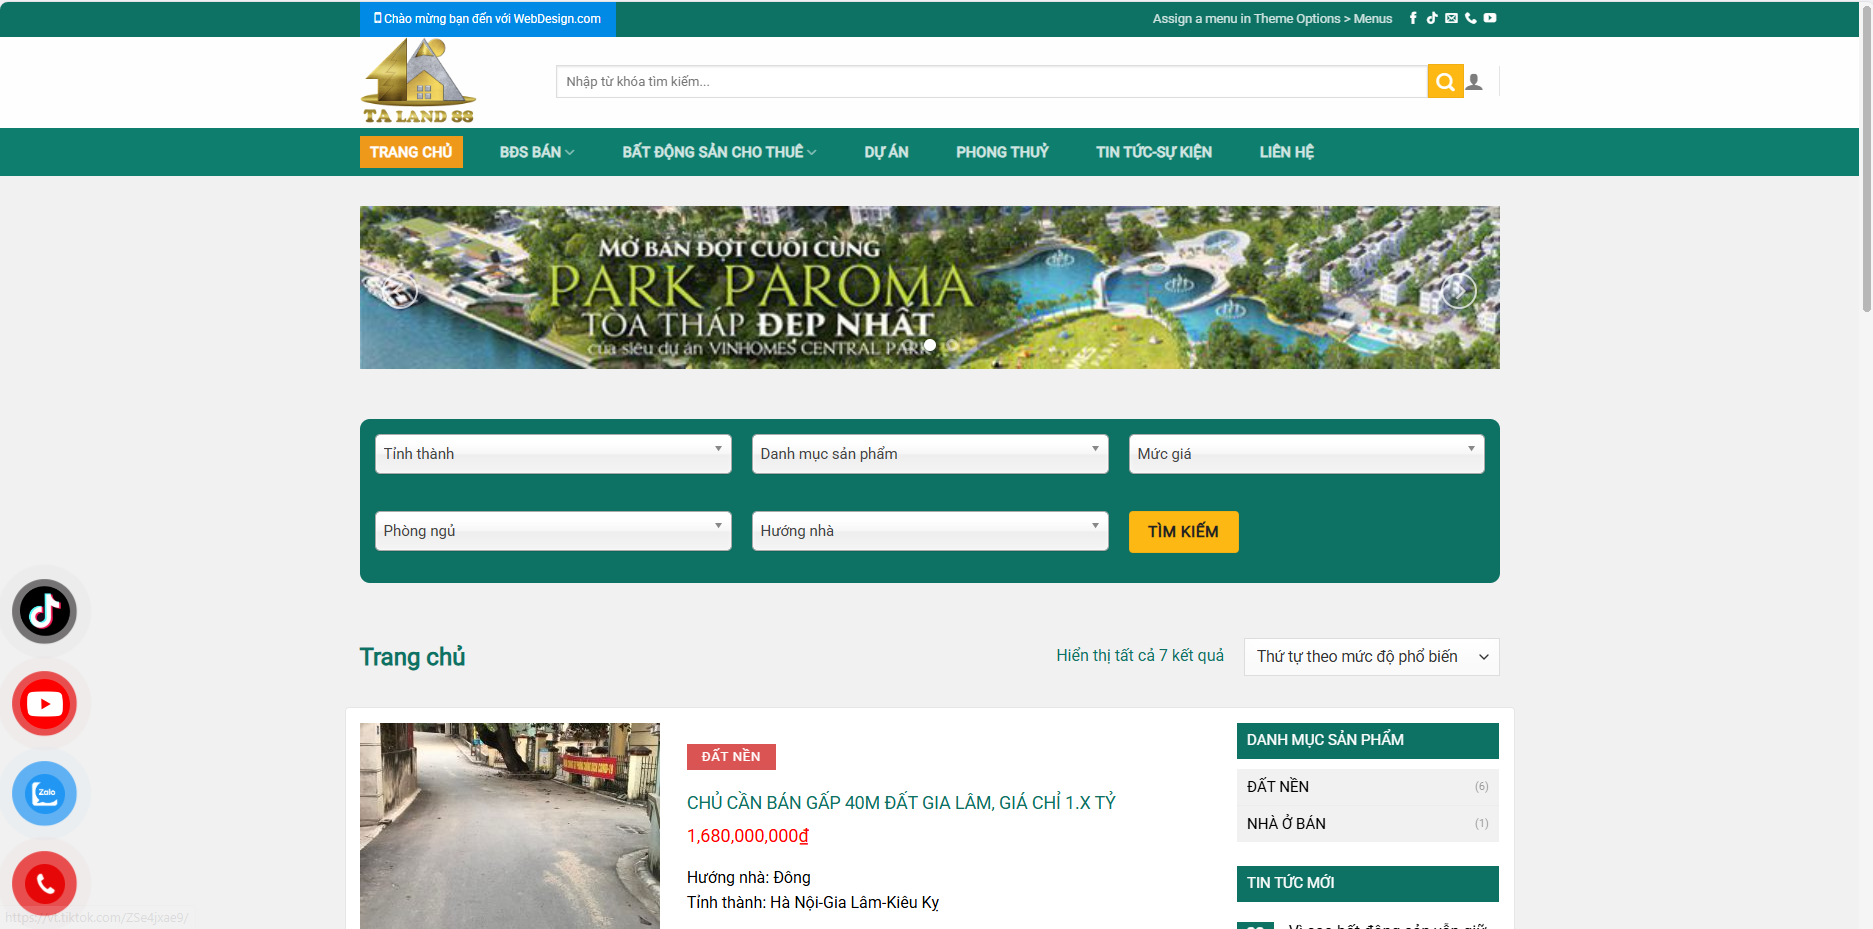1873x929 pixels.
Task: Click the TÌM KIẾM search button
Action: tap(1183, 532)
